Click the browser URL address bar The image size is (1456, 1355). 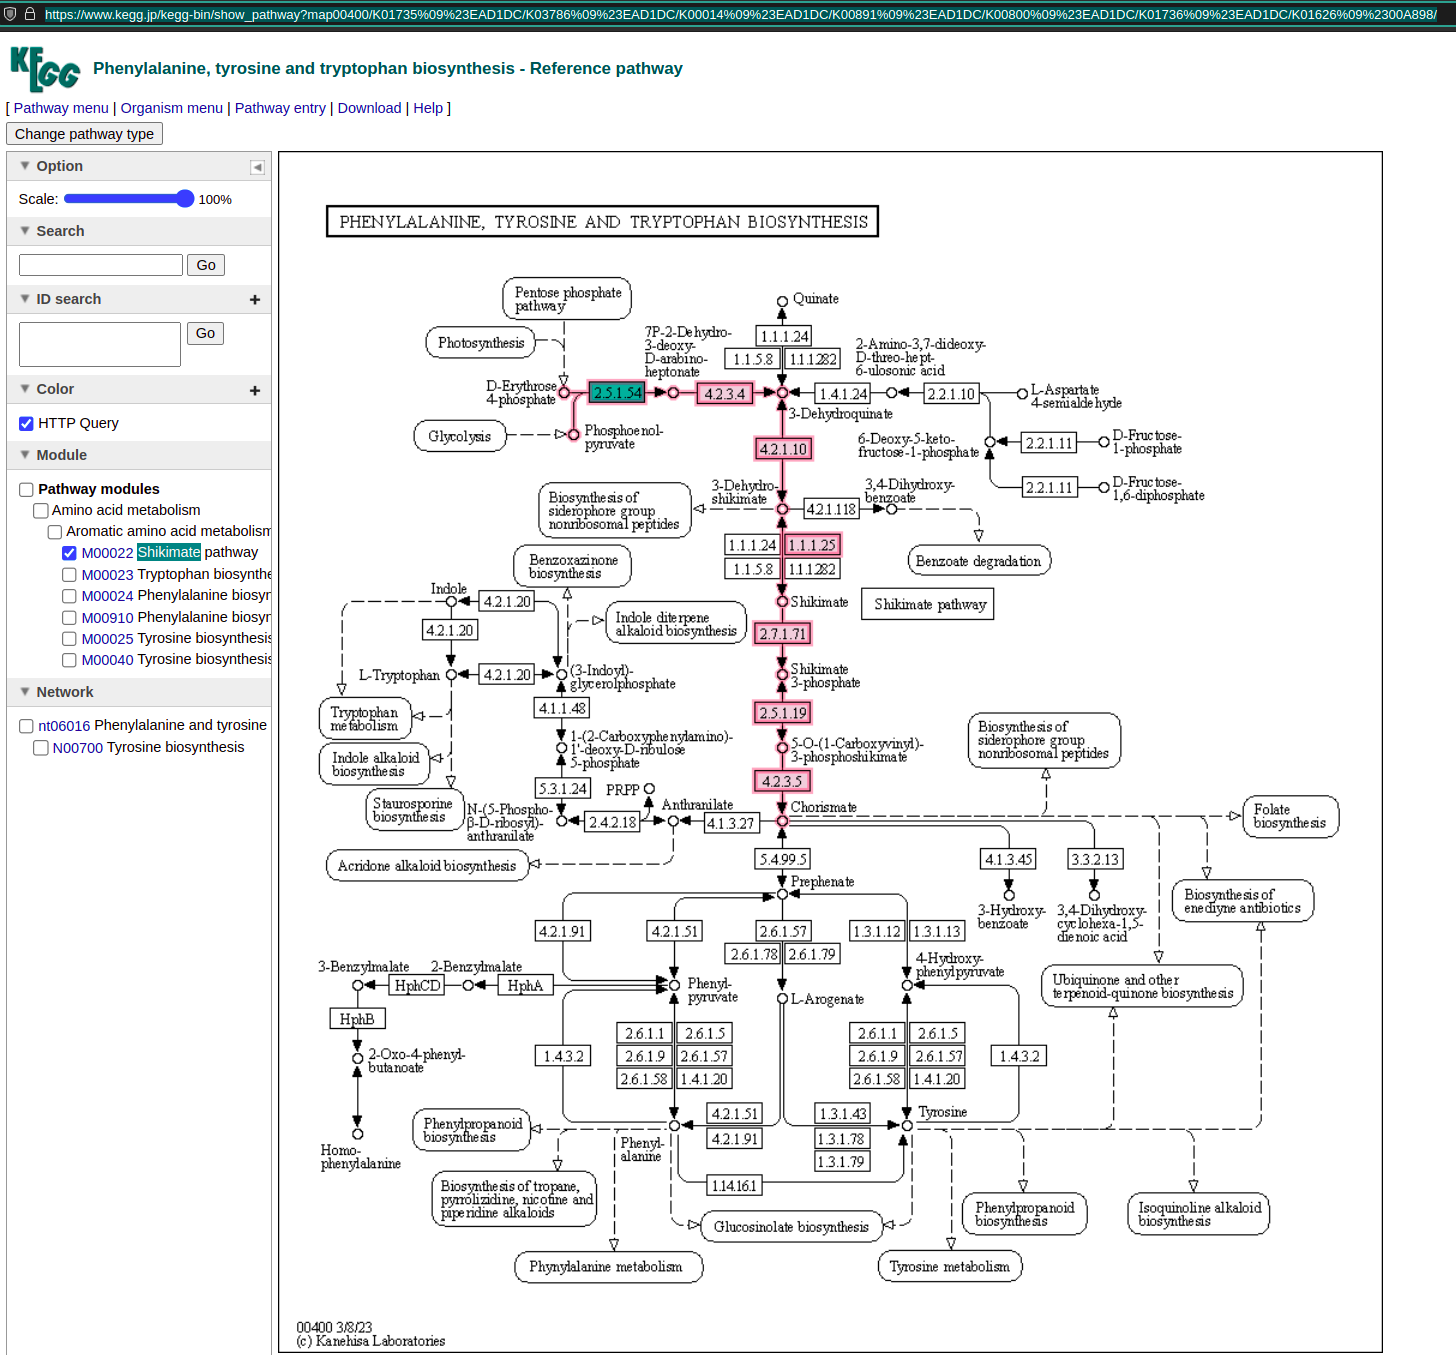(x=740, y=14)
